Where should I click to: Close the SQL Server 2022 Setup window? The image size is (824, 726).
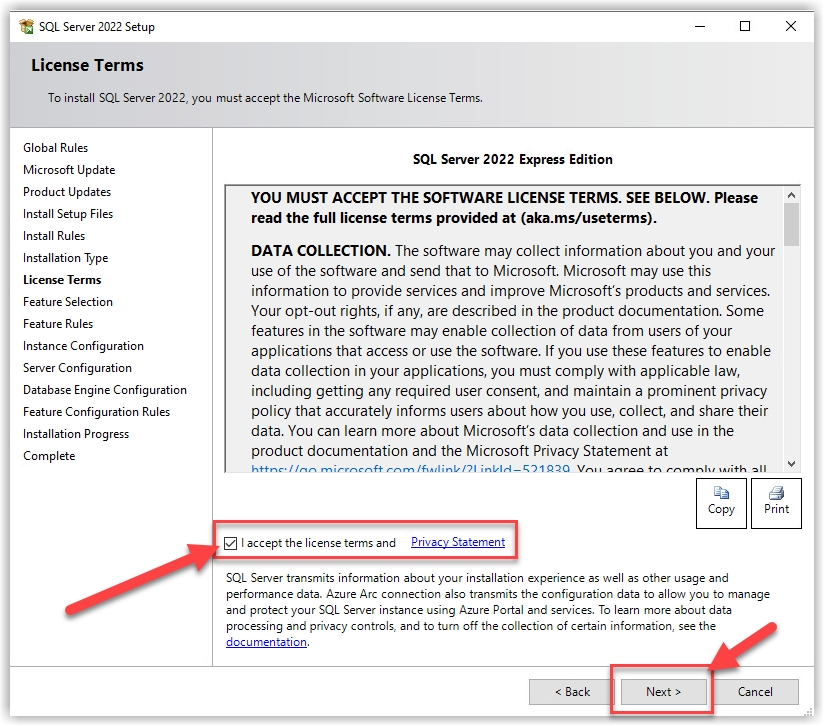coord(790,26)
